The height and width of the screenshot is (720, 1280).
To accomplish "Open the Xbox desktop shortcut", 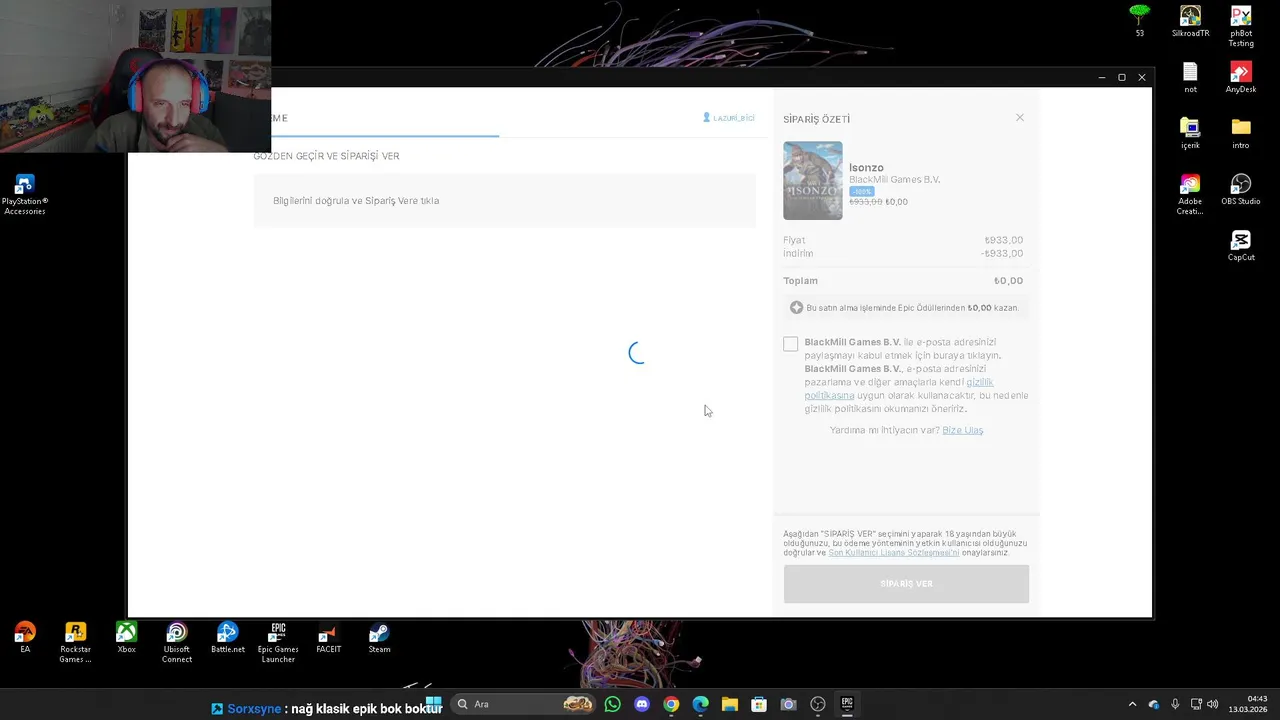I will [126, 638].
